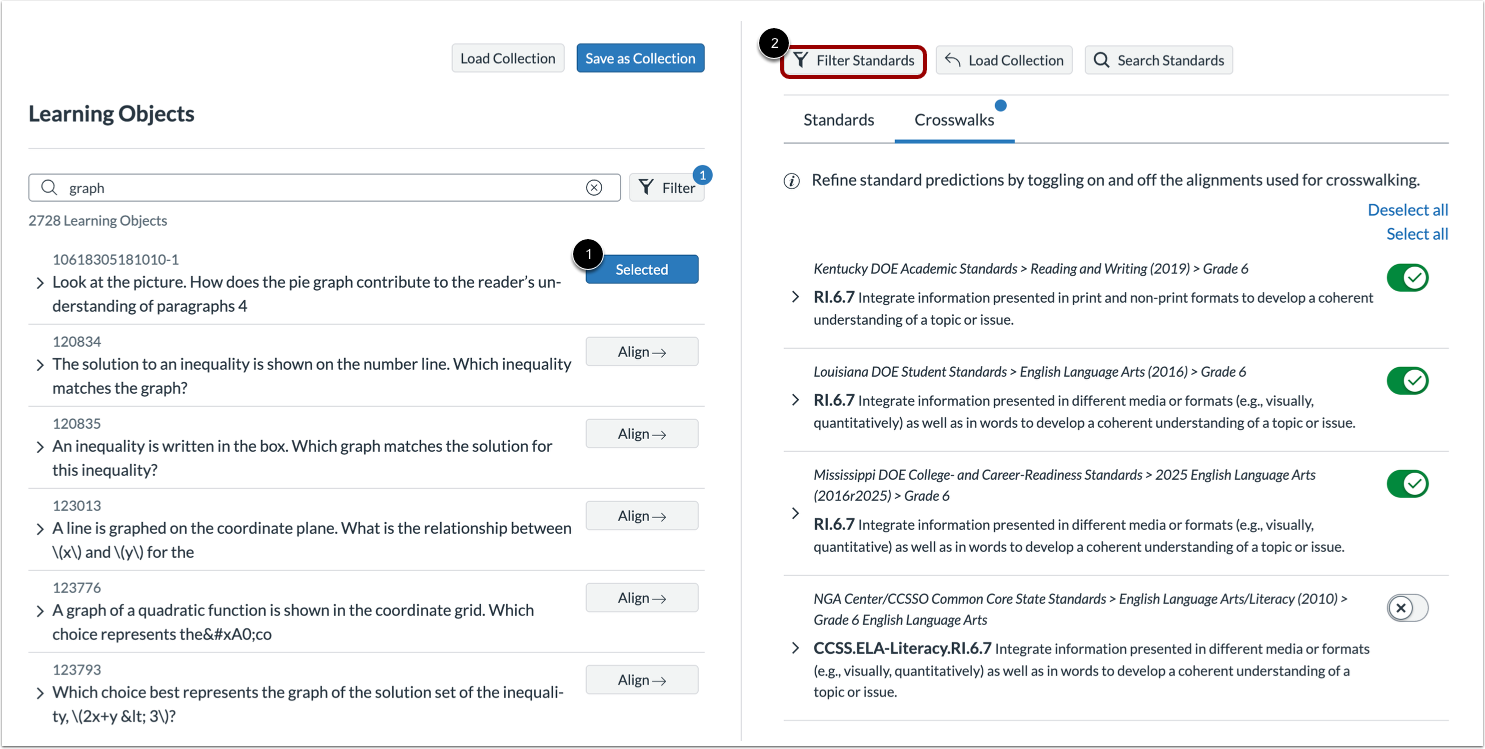Enable the CCSS.ELA-Literacy.RI.6.7 alignment toggle

(x=1407, y=607)
